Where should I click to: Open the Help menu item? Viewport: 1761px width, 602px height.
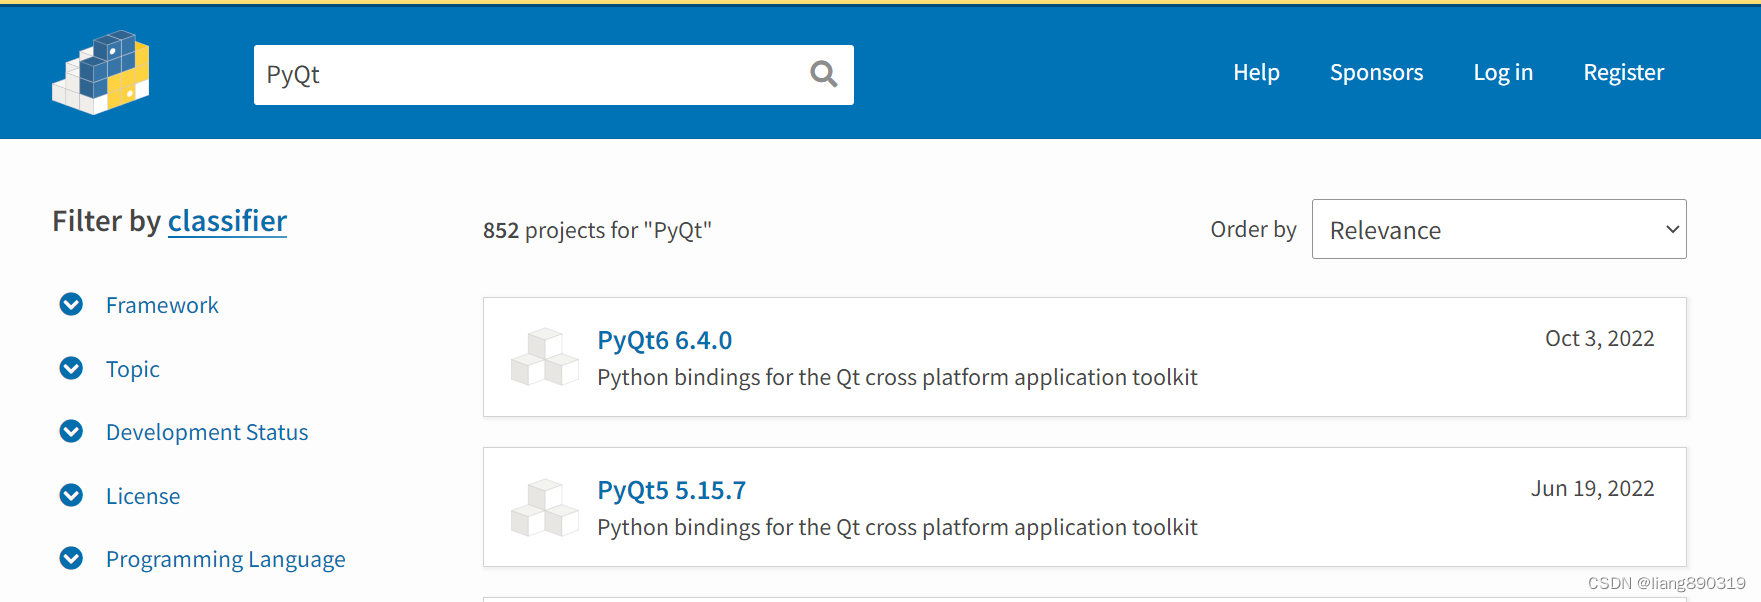1256,72
